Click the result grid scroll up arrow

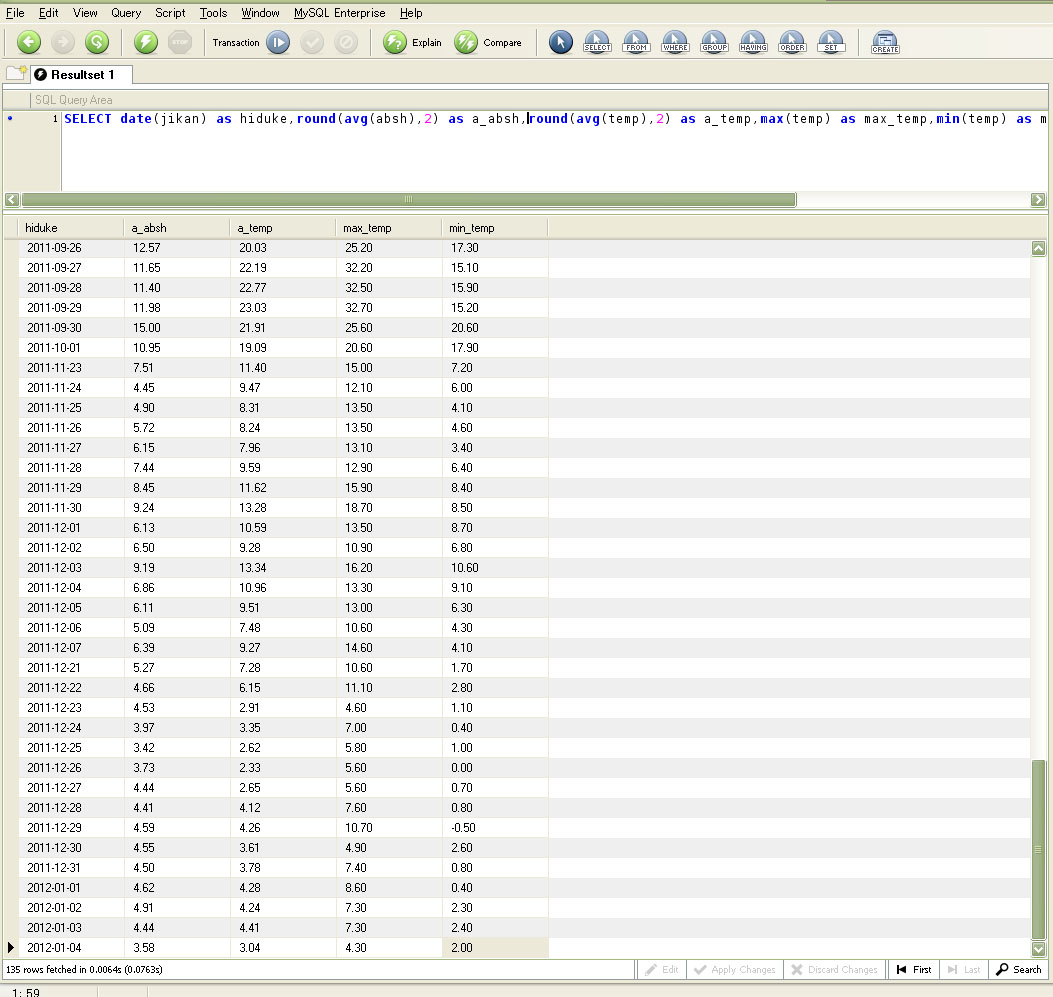[x=1038, y=248]
